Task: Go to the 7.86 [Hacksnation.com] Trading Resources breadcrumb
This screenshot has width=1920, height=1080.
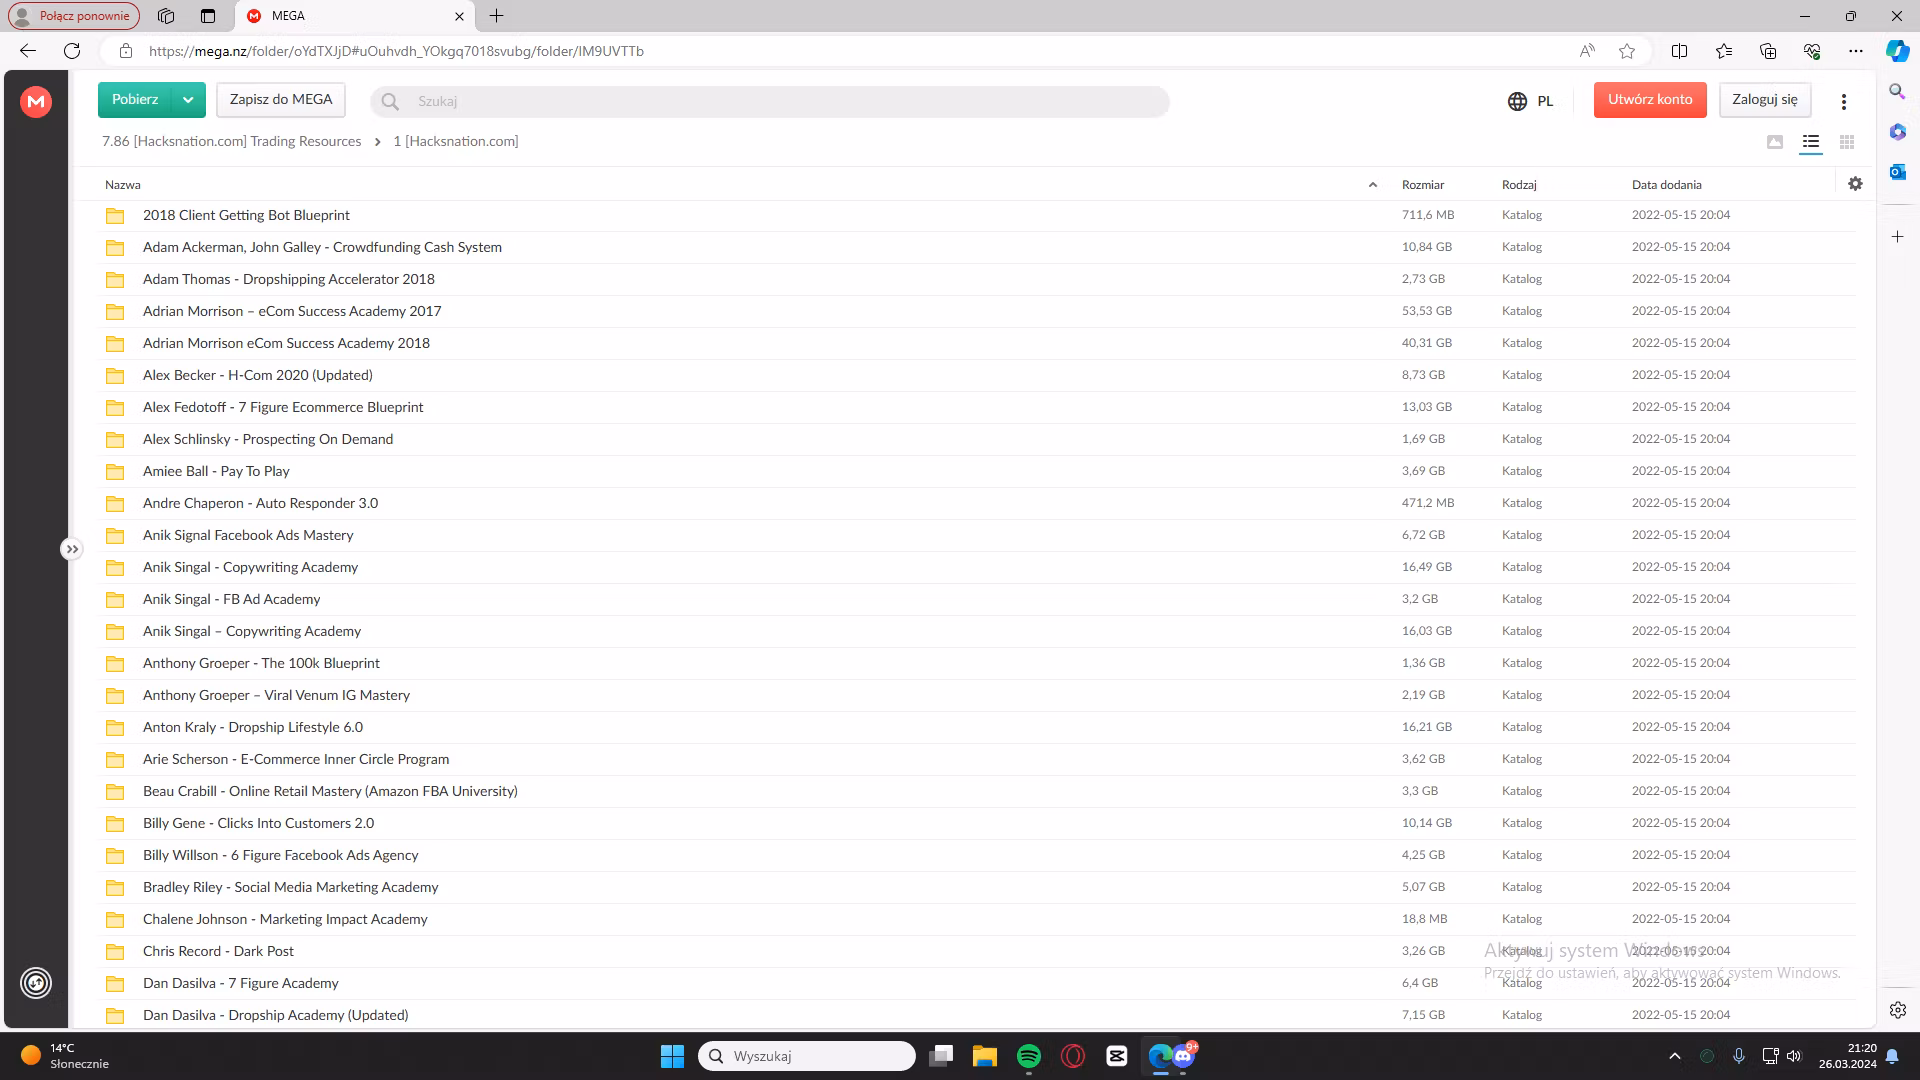Action: pyautogui.click(x=232, y=141)
